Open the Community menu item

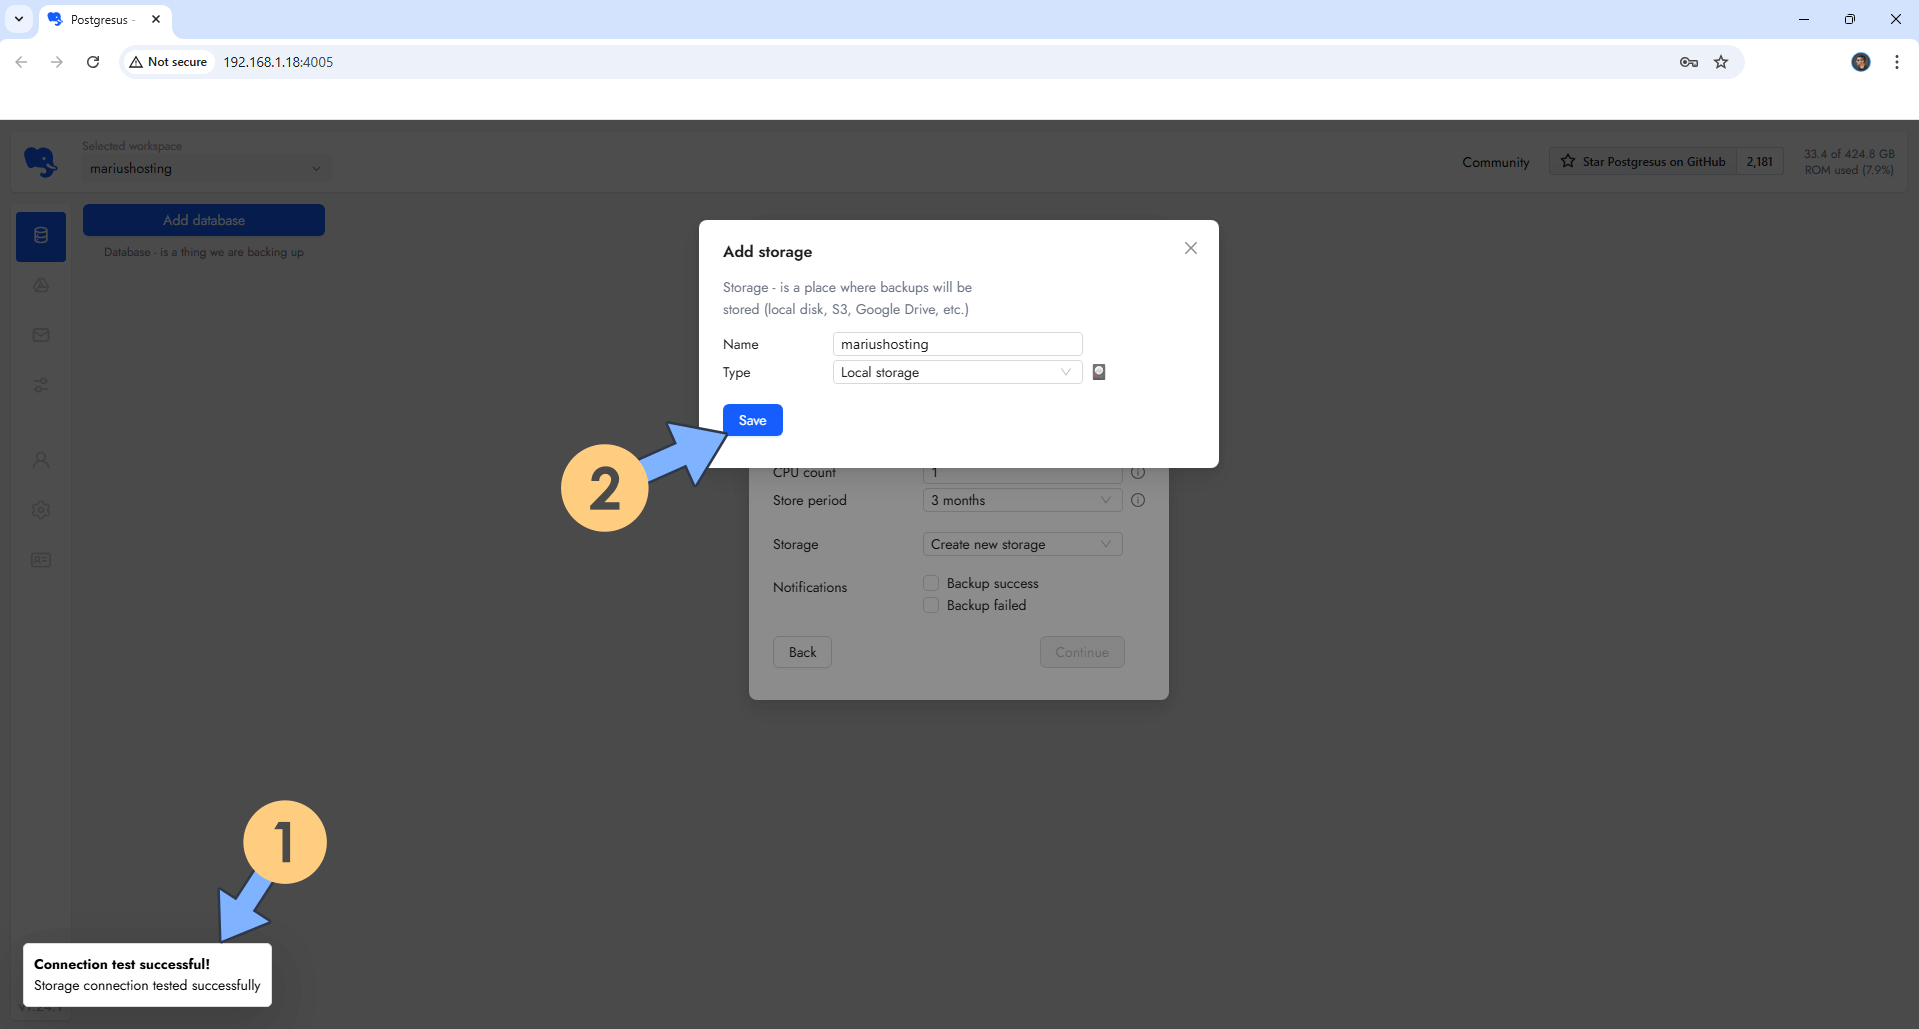pos(1494,161)
